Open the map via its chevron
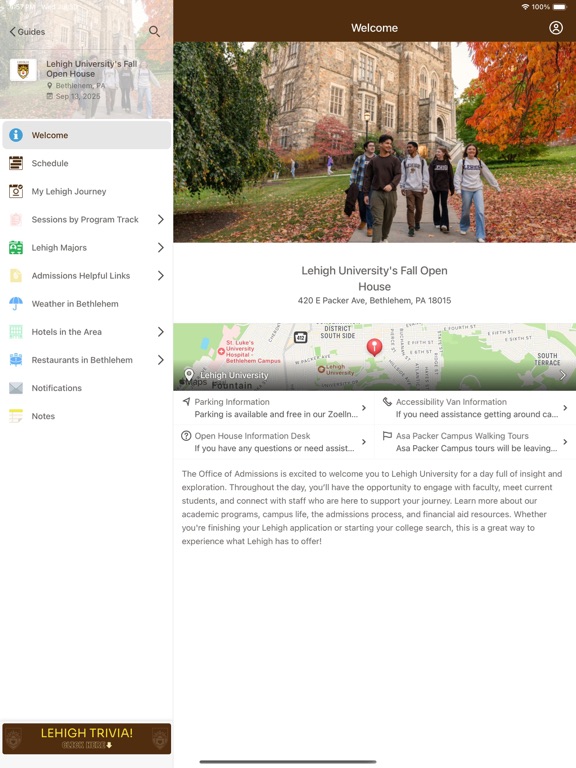The height and width of the screenshot is (768, 576). pos(563,375)
